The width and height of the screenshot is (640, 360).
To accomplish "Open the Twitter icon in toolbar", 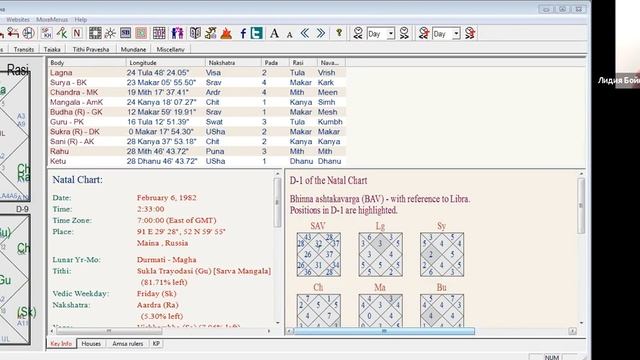I will (x=257, y=33).
